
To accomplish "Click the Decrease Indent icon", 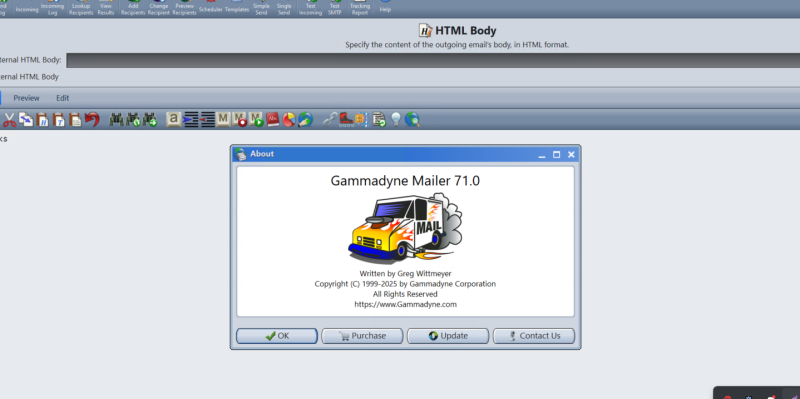I will (207, 120).
